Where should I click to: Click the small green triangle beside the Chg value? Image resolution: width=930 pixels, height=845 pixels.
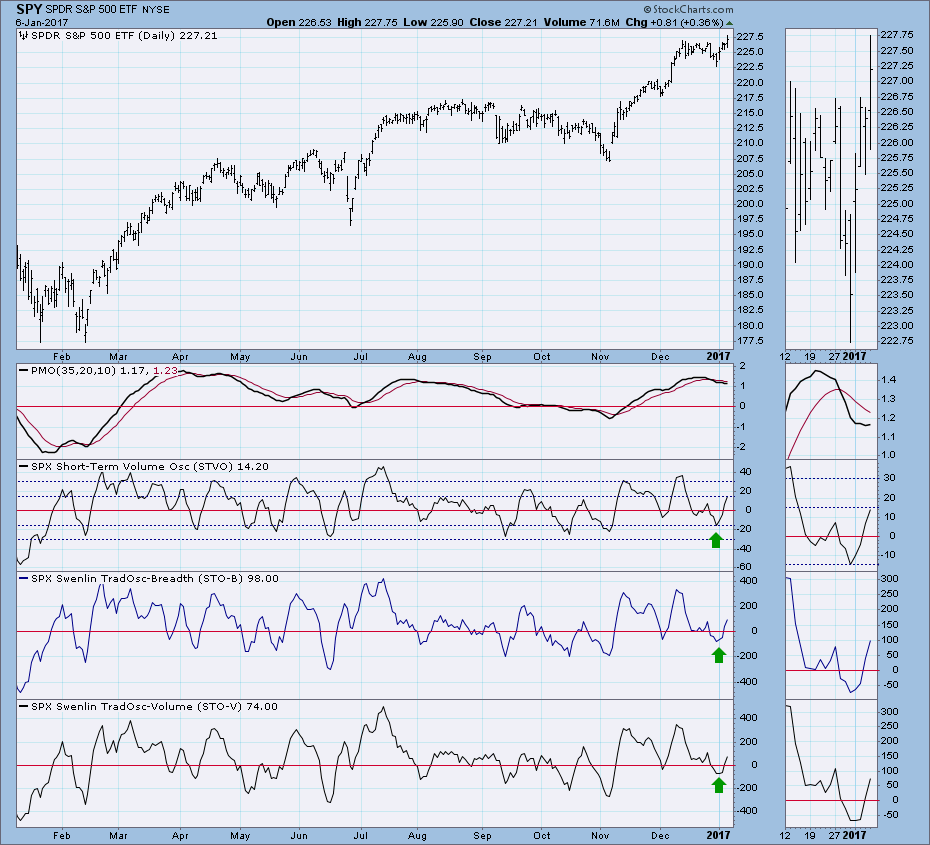coord(730,23)
